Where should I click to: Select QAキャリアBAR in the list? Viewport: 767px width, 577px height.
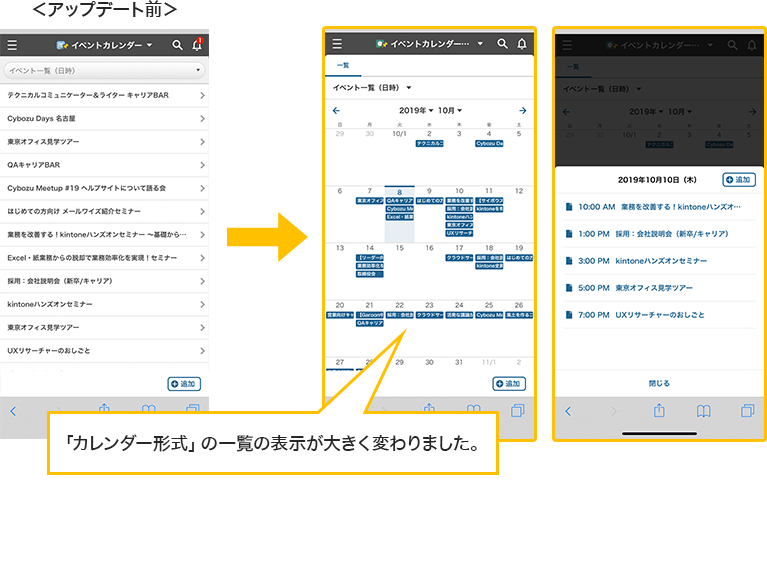[x=104, y=165]
